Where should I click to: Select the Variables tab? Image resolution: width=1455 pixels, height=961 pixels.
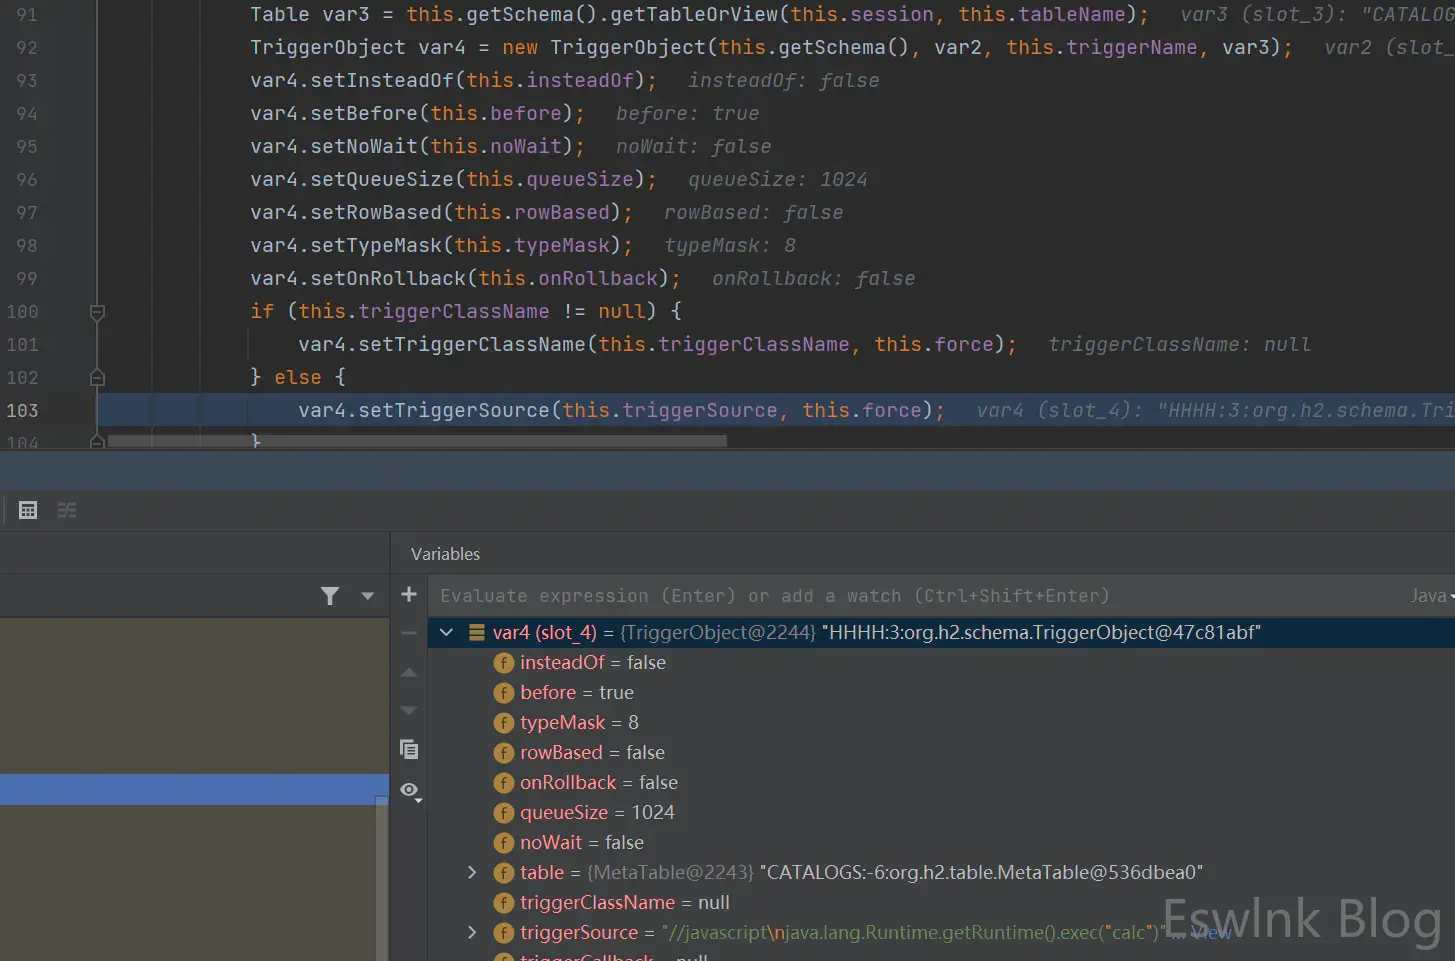coord(445,554)
